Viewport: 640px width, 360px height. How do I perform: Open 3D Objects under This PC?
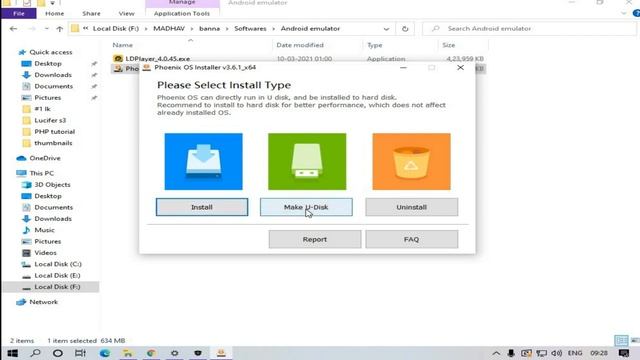click(x=52, y=185)
